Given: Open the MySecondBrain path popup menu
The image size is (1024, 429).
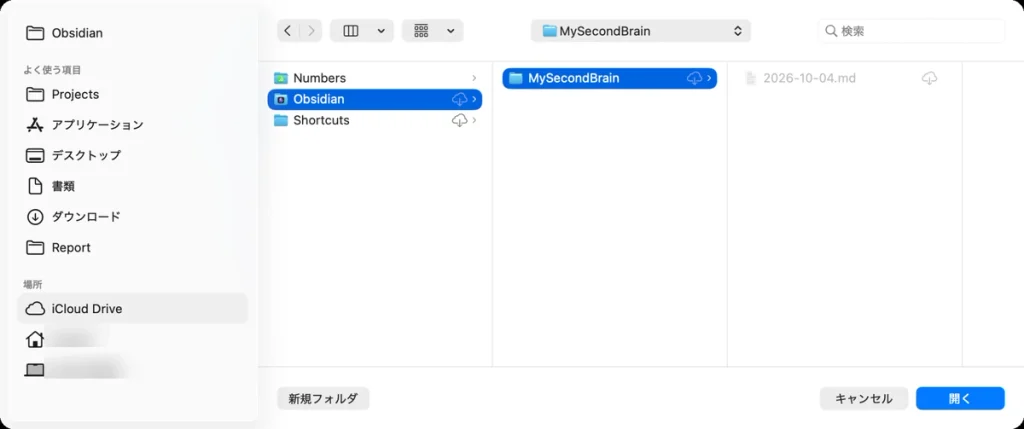Looking at the screenshot, I should coord(641,31).
